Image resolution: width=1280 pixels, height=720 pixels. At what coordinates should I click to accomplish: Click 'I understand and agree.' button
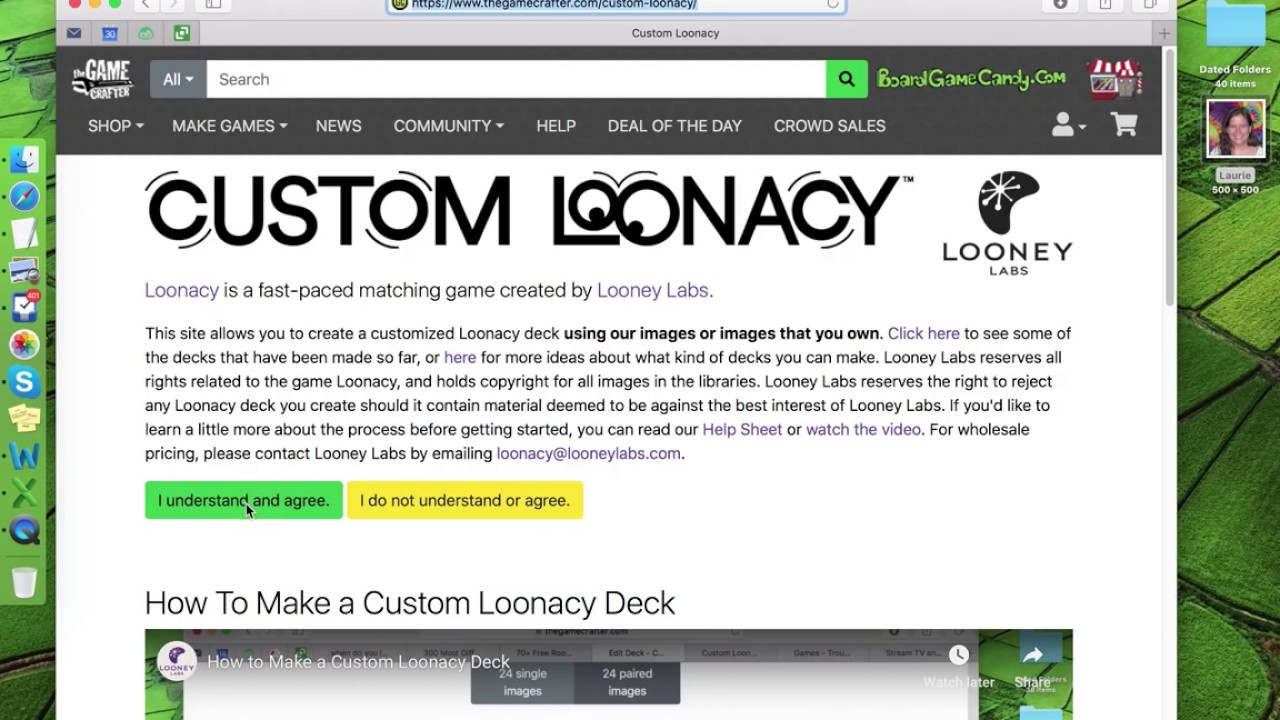243,500
